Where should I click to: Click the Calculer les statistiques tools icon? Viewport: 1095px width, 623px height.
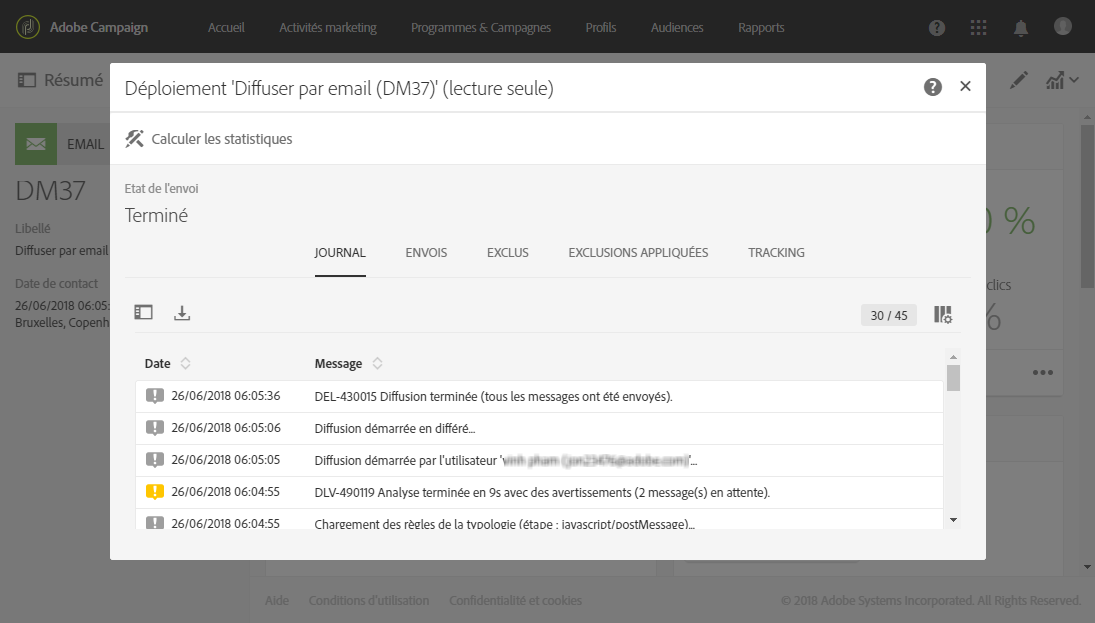(x=134, y=138)
